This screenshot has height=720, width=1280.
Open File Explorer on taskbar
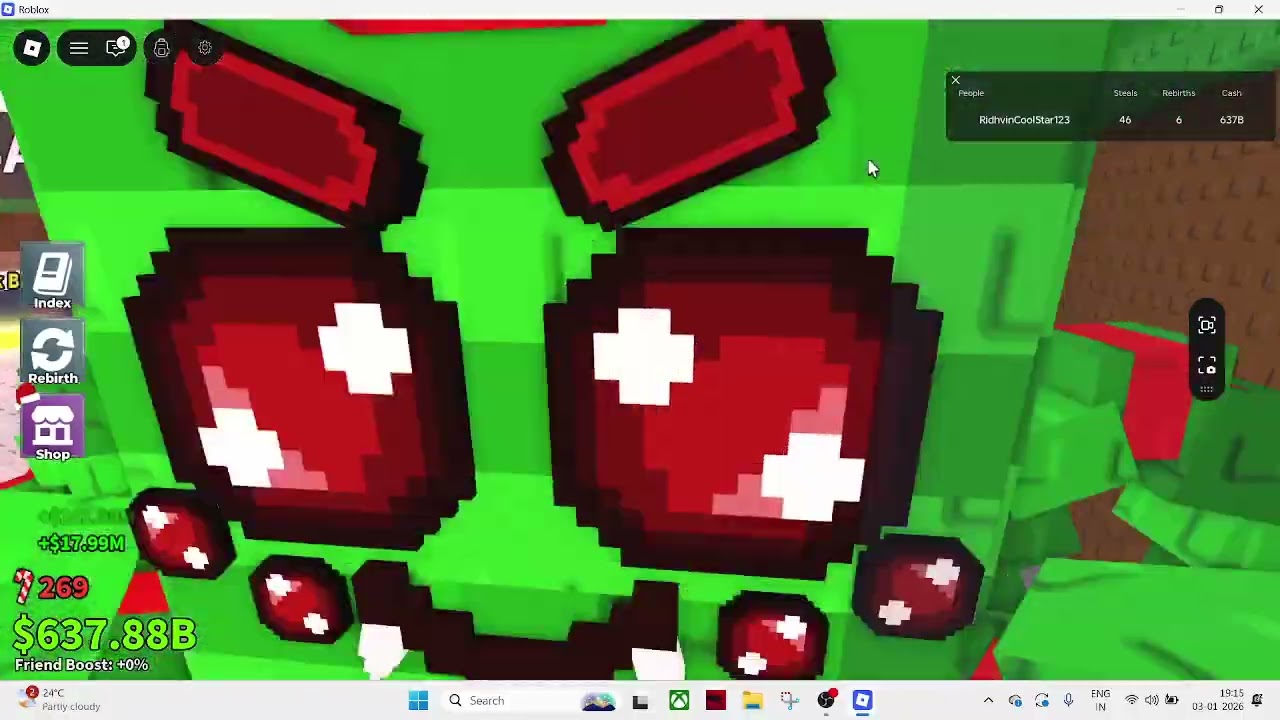tap(752, 701)
